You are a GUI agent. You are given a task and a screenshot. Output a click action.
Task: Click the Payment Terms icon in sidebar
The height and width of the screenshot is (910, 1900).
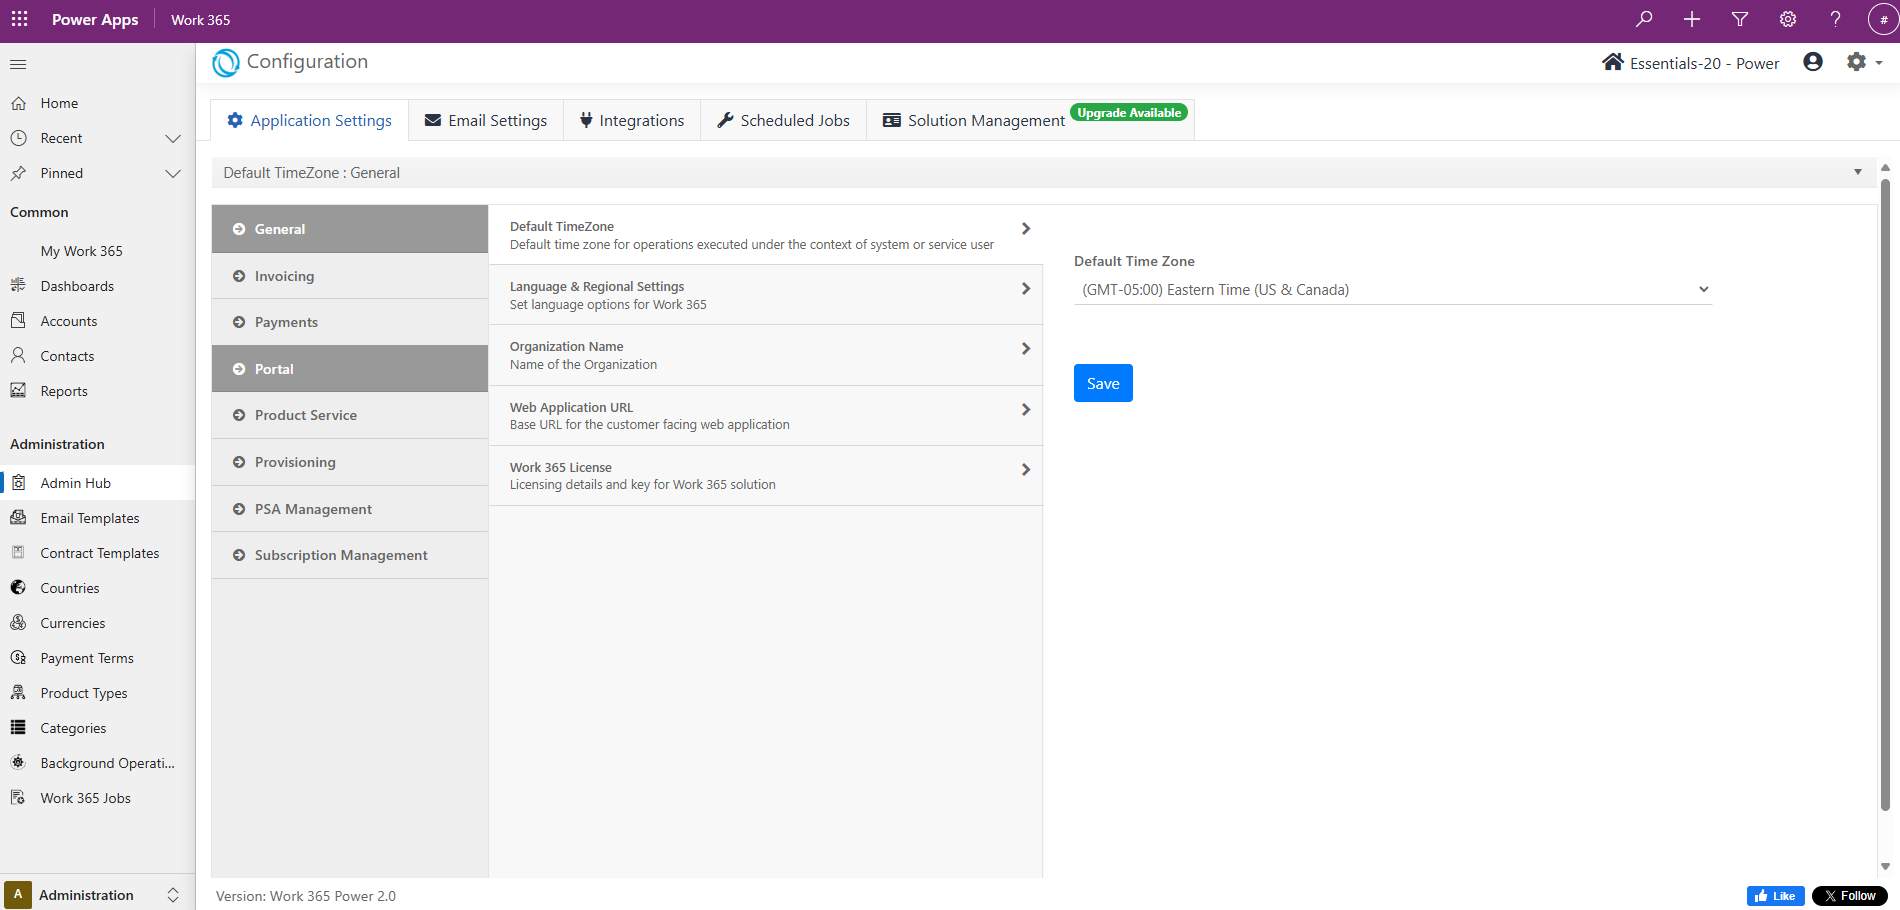pyautogui.click(x=18, y=657)
